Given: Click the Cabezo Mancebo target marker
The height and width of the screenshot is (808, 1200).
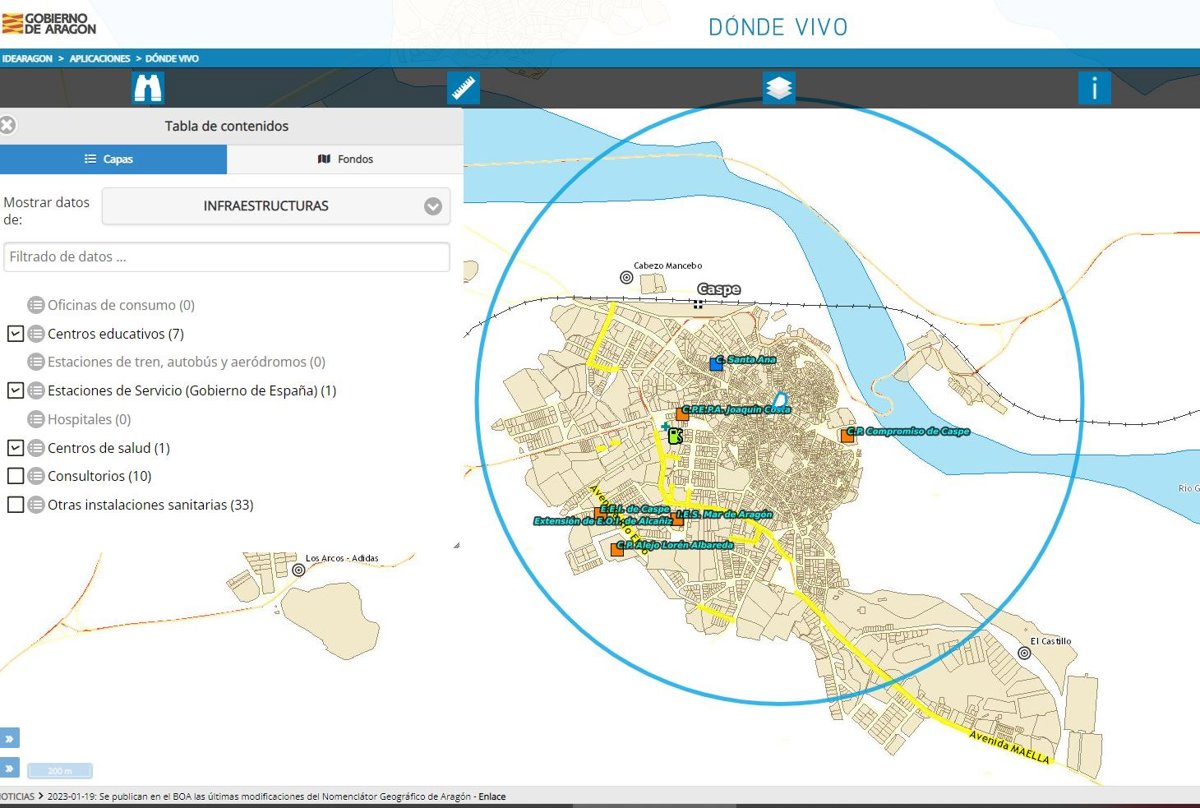Looking at the screenshot, I should (627, 278).
